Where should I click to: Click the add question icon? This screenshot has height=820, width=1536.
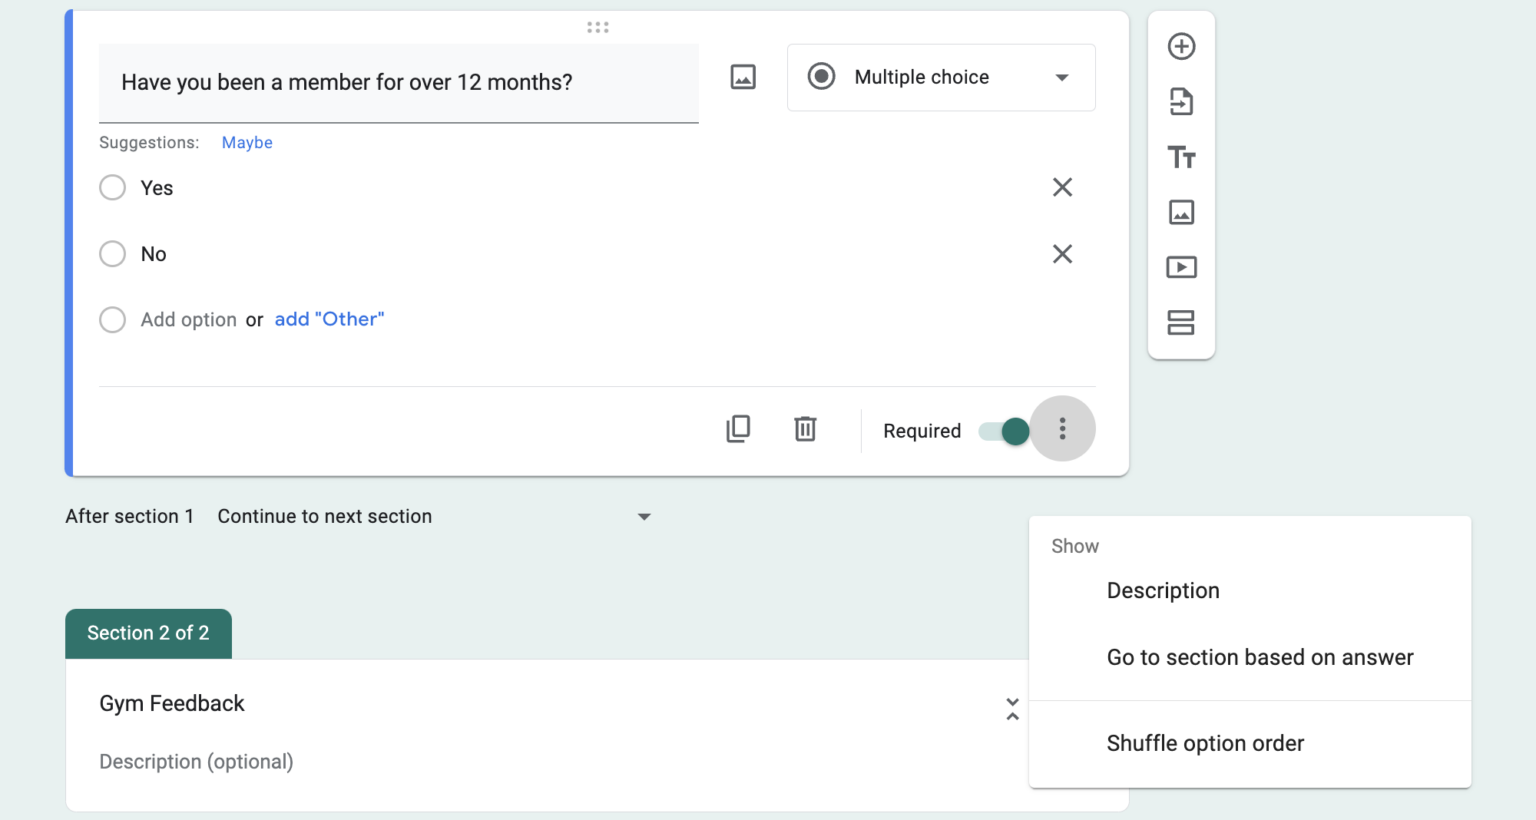tap(1182, 46)
